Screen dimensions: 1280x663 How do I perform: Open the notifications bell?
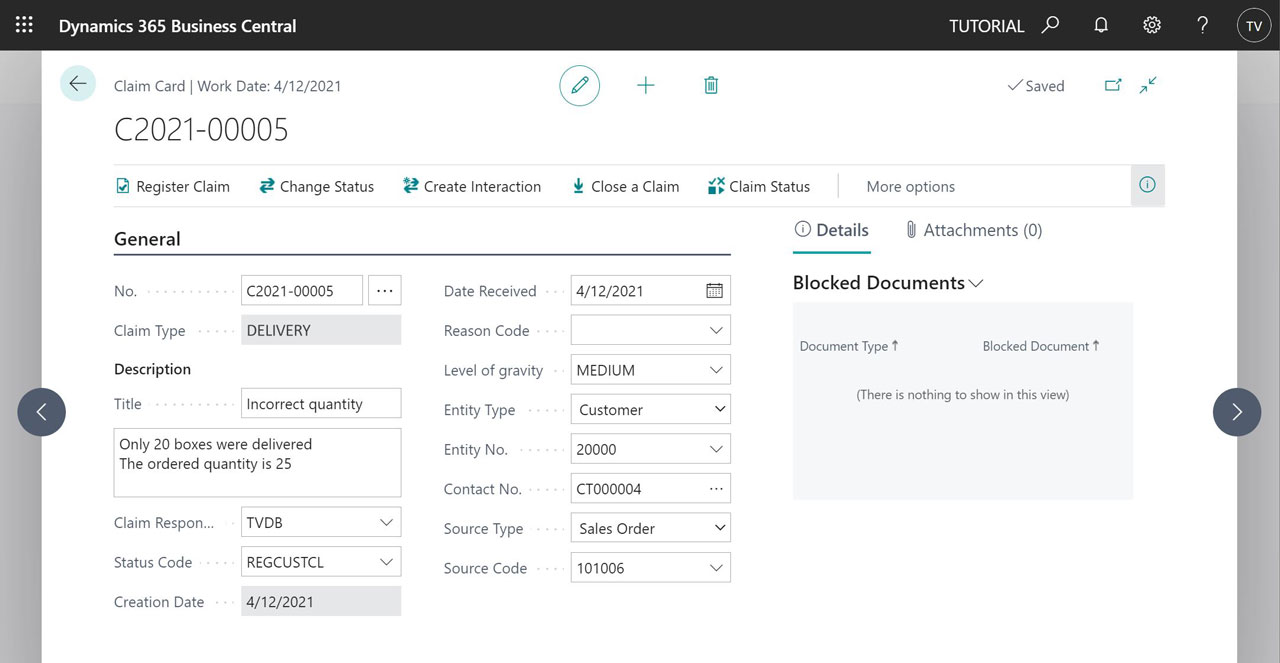pos(1101,26)
